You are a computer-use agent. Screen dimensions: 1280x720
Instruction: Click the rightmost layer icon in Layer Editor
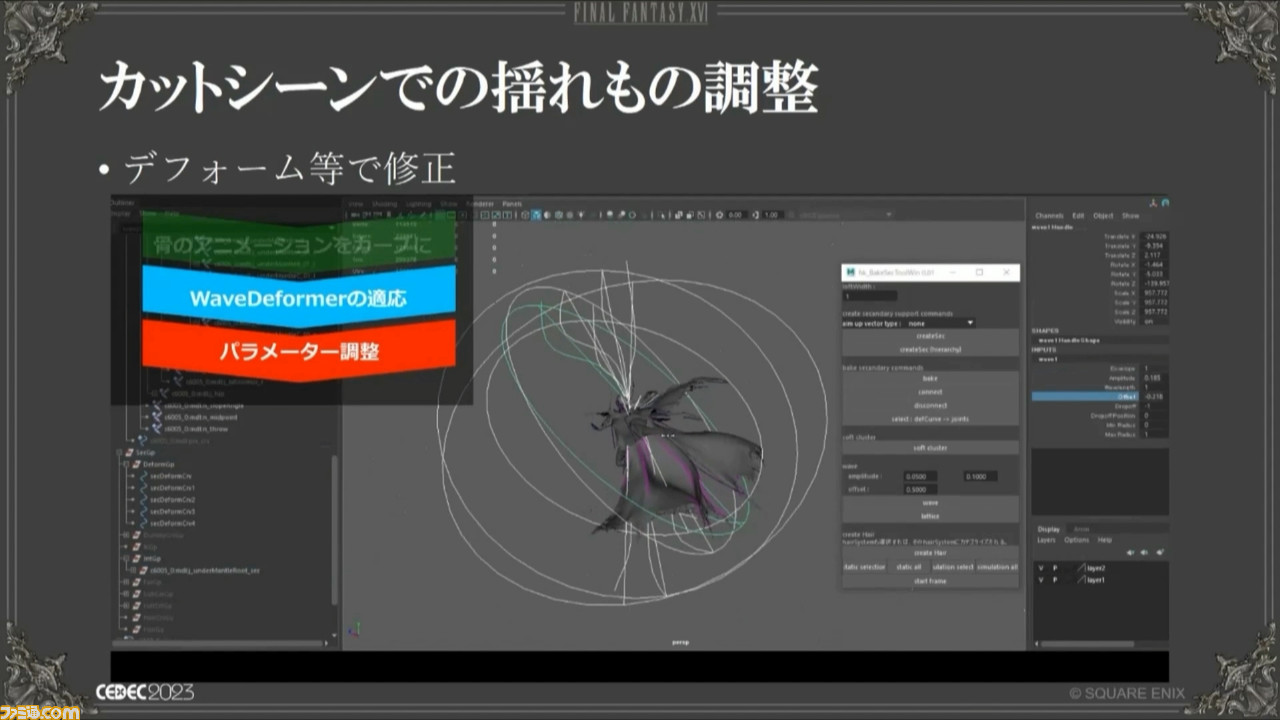pyautogui.click(x=1160, y=552)
